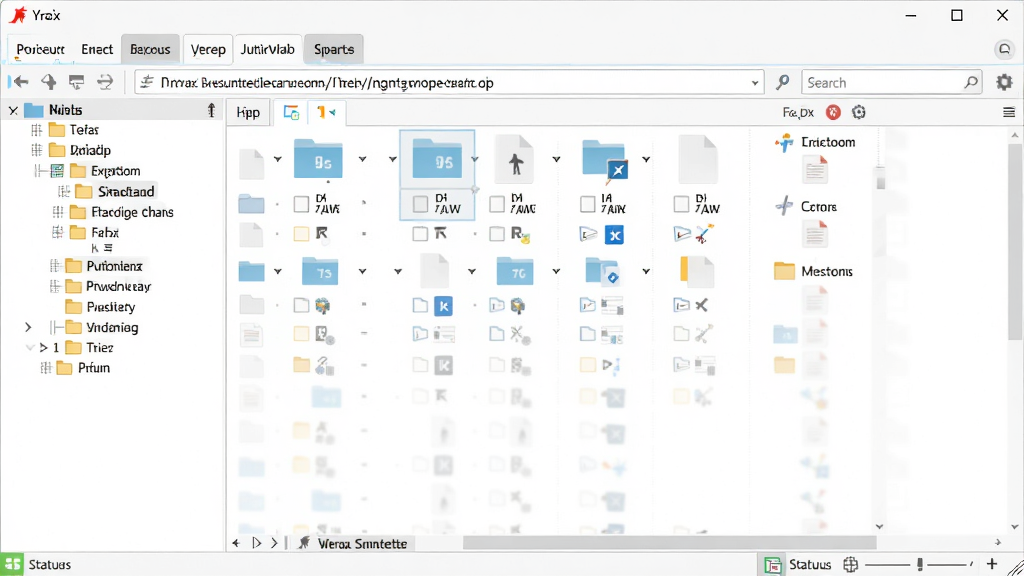Viewport: 1024px width, 576px height.
Task: Select the Hpp tab in the file panel
Action: [248, 112]
